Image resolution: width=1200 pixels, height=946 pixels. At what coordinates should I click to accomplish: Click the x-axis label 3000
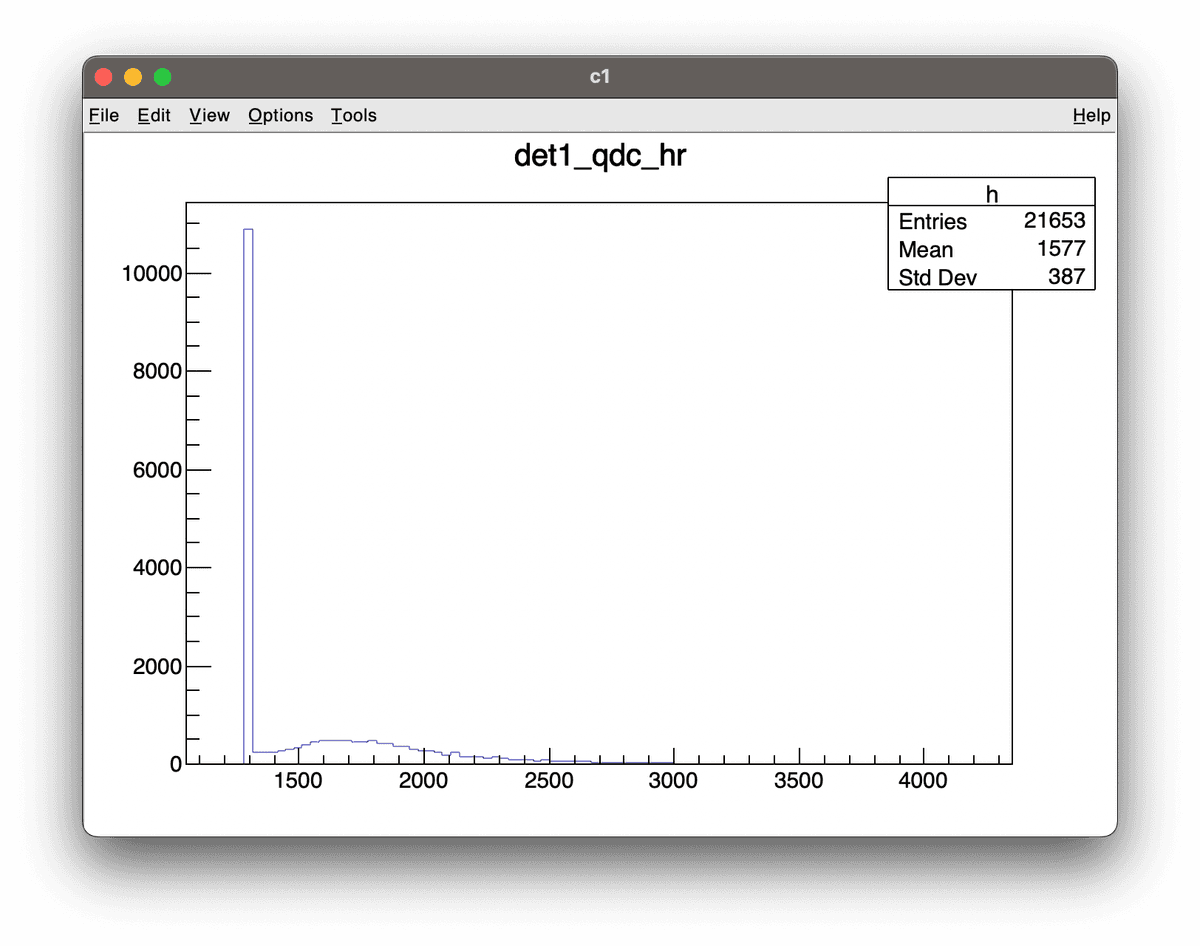pos(673,781)
